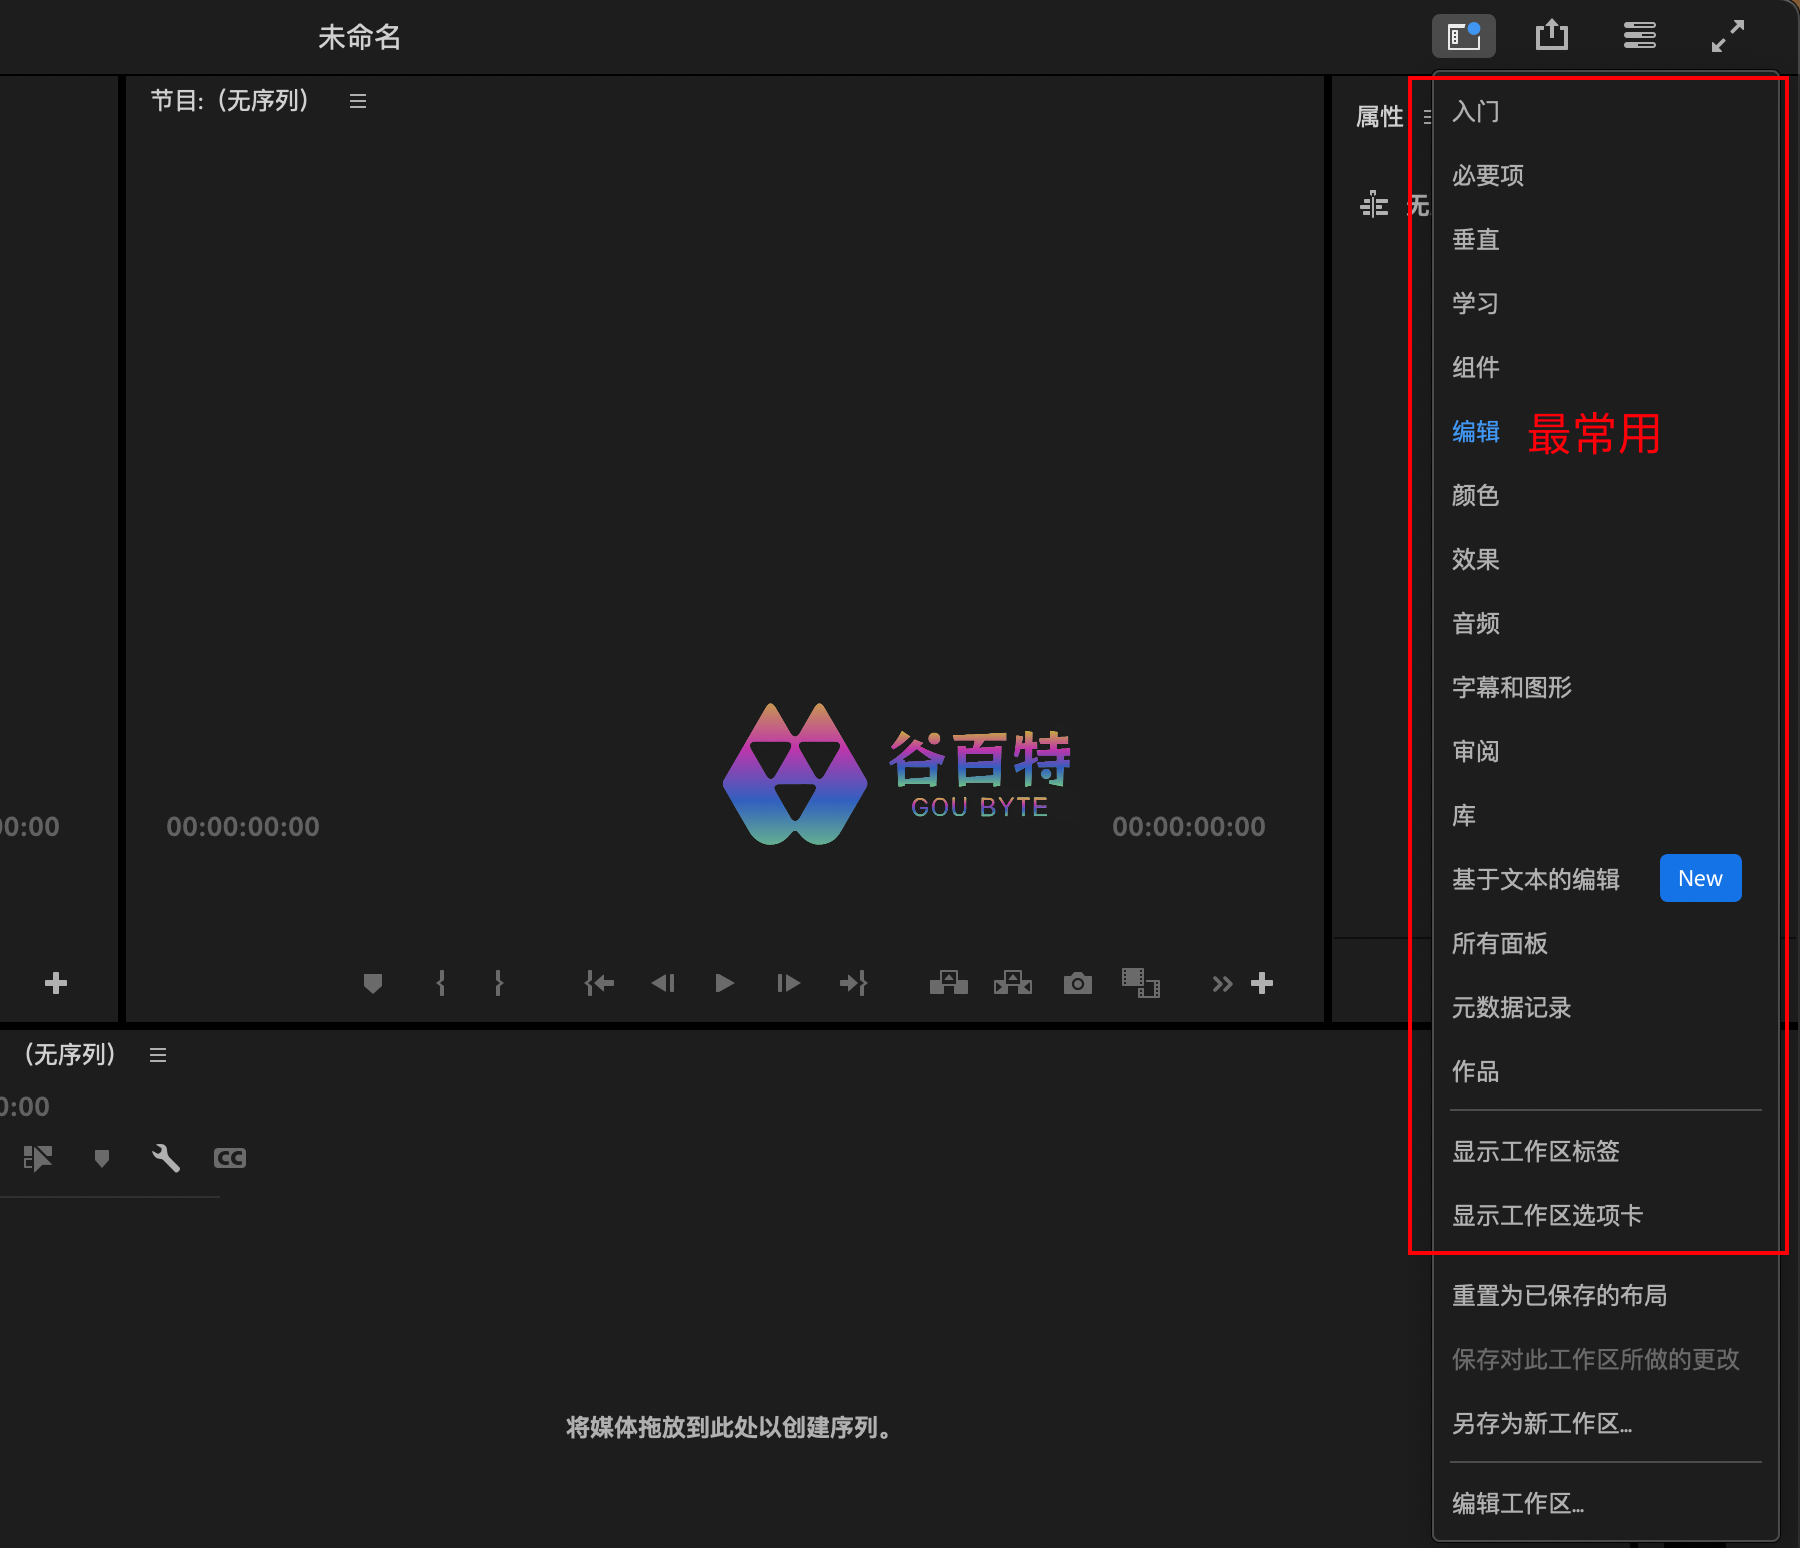Click the Workspaces icon in top bar
Image resolution: width=1800 pixels, height=1548 pixels.
pos(1463,36)
